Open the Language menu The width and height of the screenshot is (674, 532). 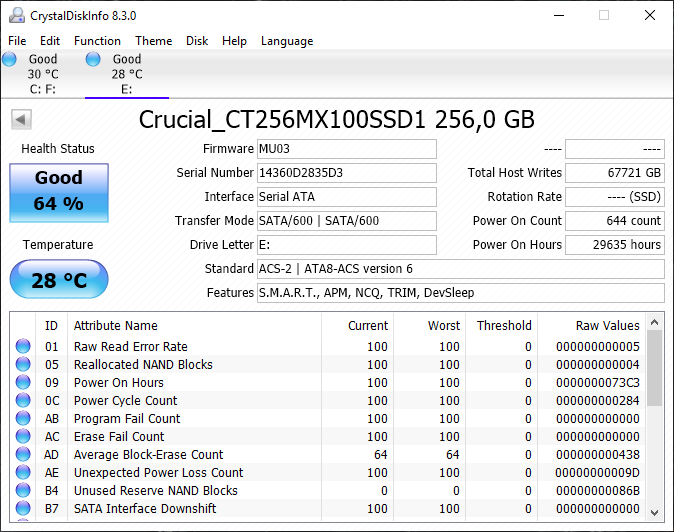coord(287,41)
